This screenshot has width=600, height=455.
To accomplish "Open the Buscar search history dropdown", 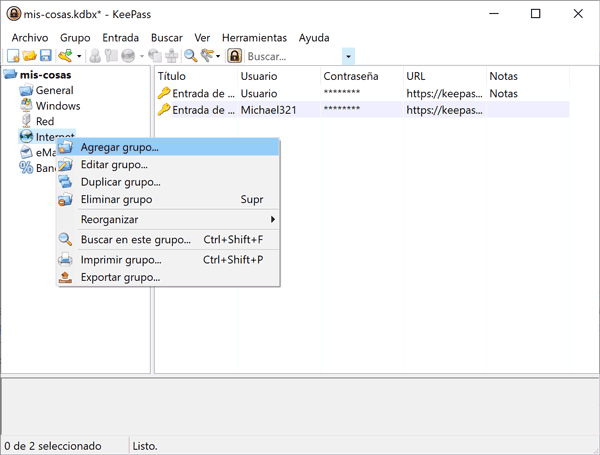I will [348, 57].
